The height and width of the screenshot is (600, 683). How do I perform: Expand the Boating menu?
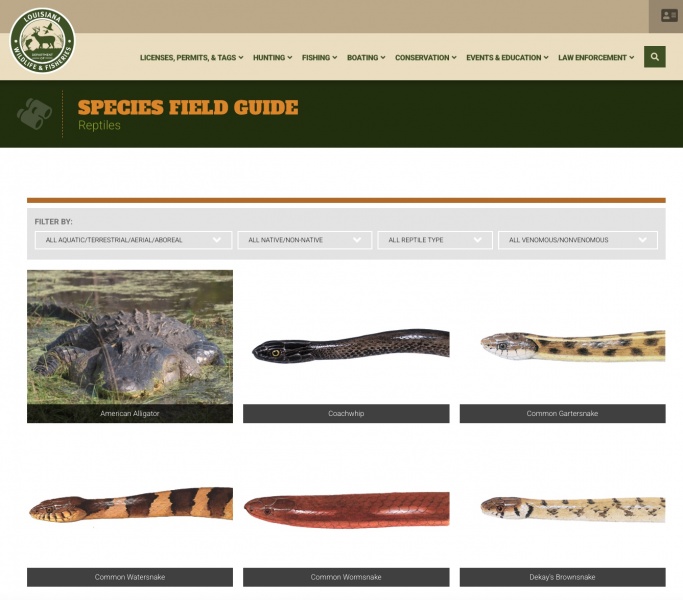366,58
